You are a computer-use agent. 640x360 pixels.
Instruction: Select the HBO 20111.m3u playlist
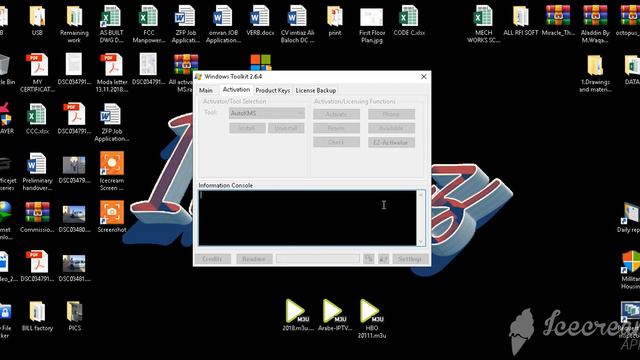coord(371,311)
